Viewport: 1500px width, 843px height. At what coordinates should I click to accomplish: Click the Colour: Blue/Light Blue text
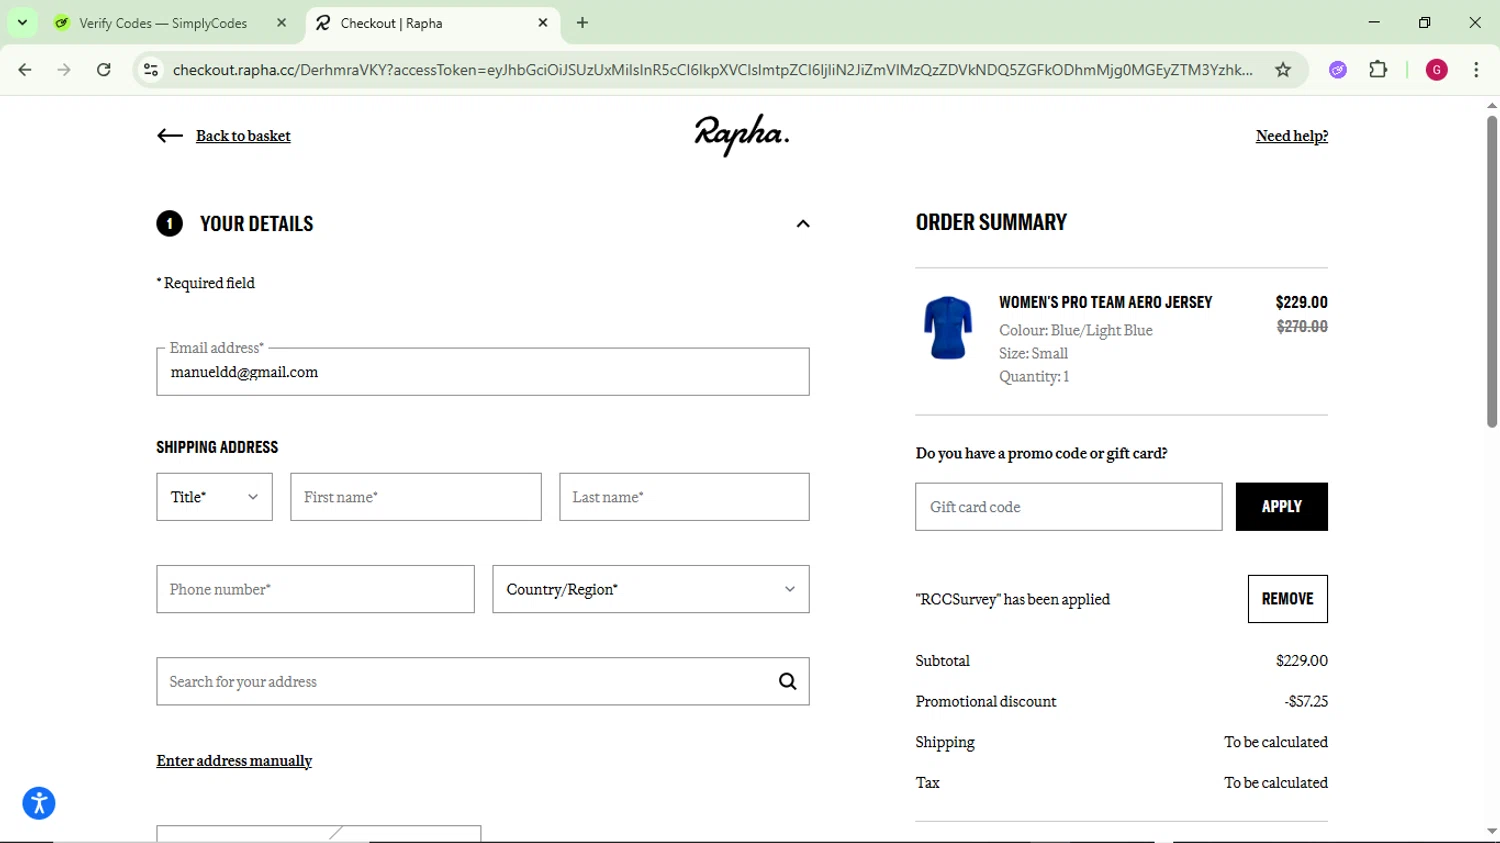(1076, 330)
